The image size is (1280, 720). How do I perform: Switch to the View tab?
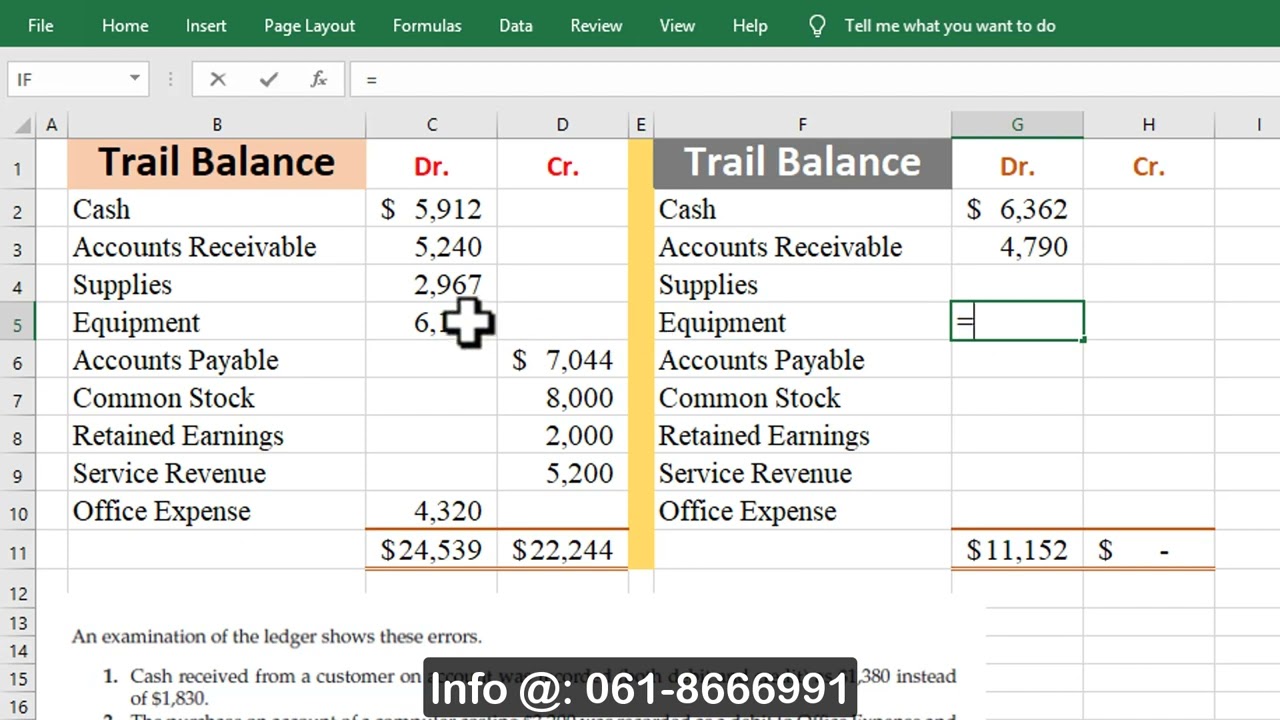point(677,26)
